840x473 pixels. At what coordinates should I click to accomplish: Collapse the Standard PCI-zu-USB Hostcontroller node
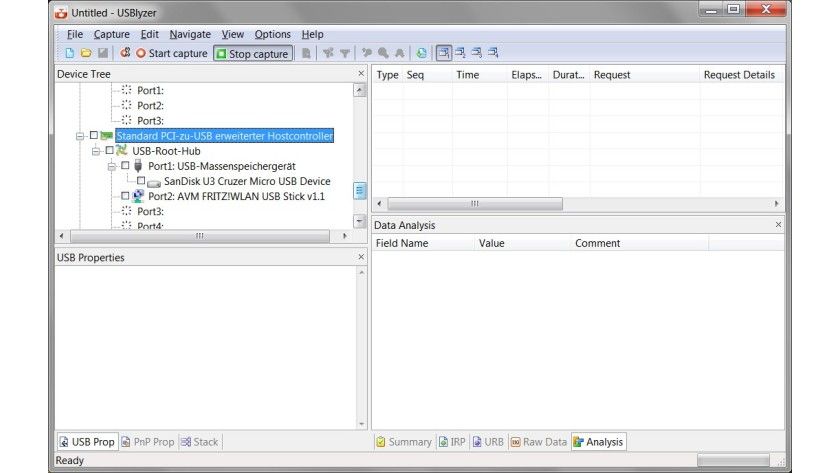(x=80, y=137)
